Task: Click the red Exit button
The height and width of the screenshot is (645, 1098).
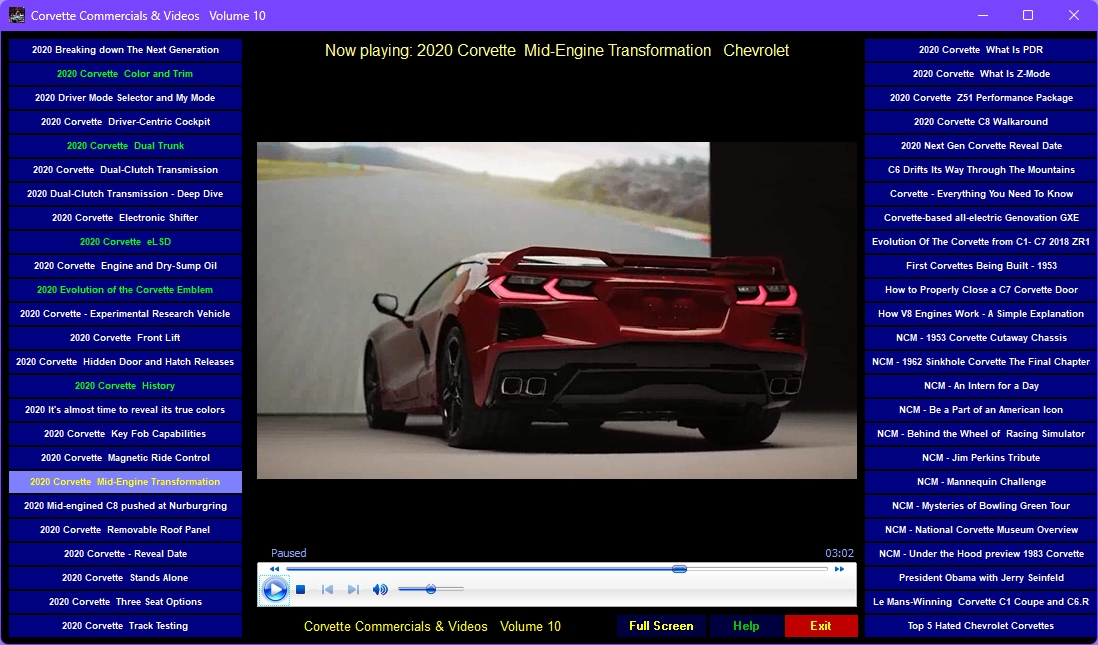Action: 821,626
